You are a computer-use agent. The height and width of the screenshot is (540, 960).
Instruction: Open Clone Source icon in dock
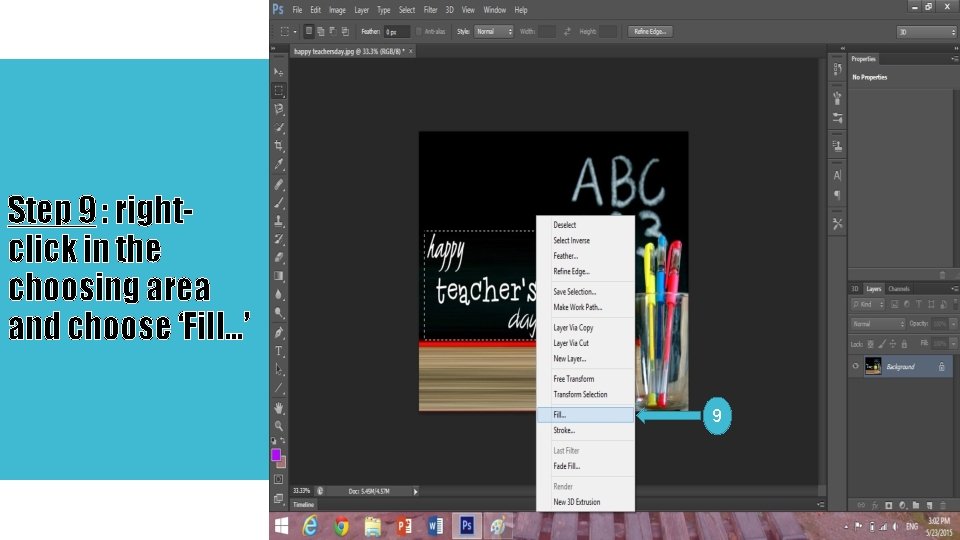(x=838, y=146)
